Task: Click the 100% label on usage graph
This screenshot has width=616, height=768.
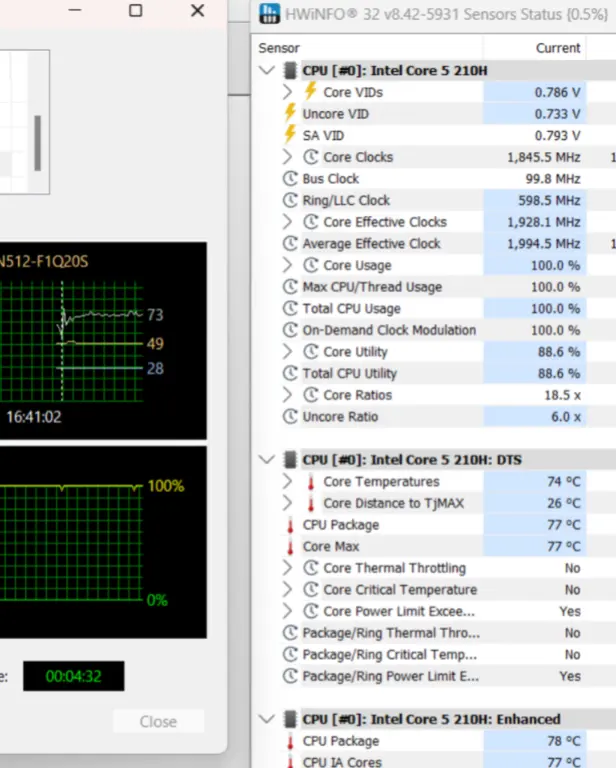Action: coord(166,486)
